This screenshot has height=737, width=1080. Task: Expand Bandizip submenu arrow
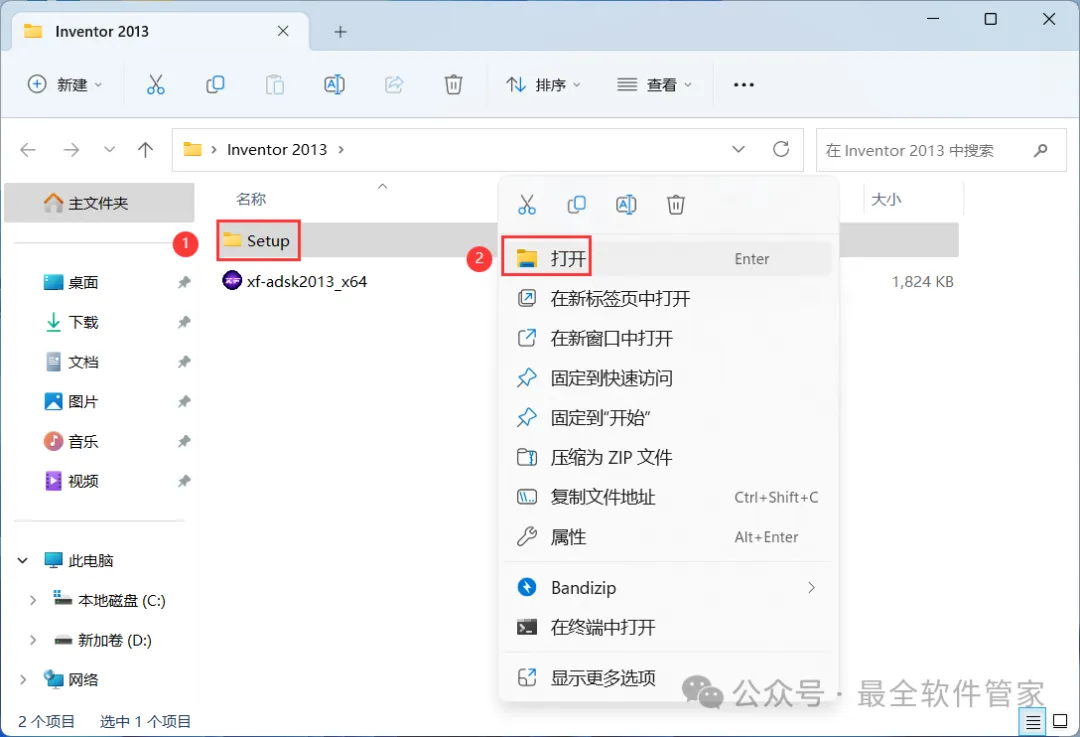click(811, 588)
